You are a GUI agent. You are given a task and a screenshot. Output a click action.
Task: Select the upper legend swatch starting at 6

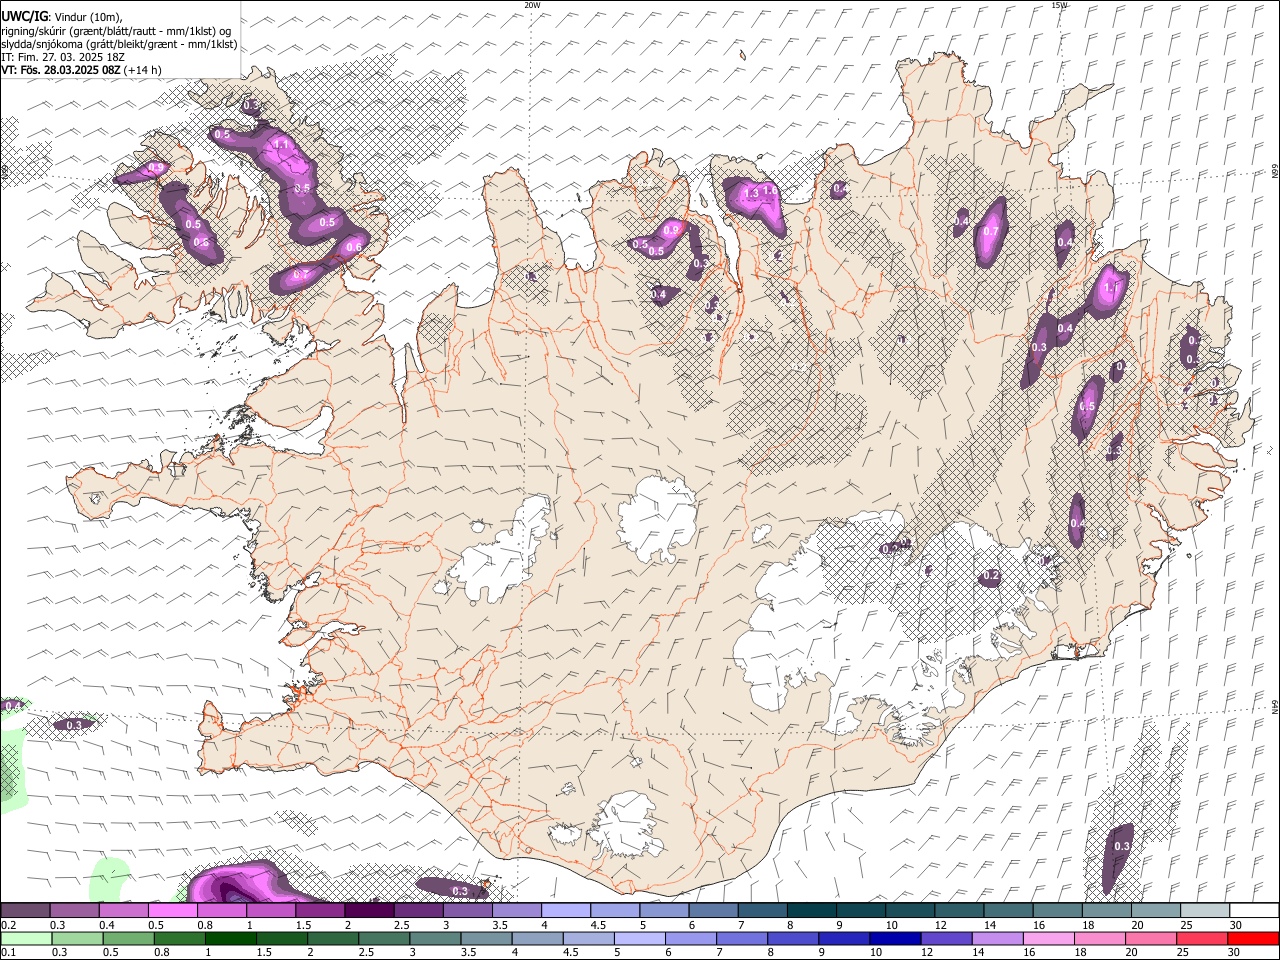[714, 911]
